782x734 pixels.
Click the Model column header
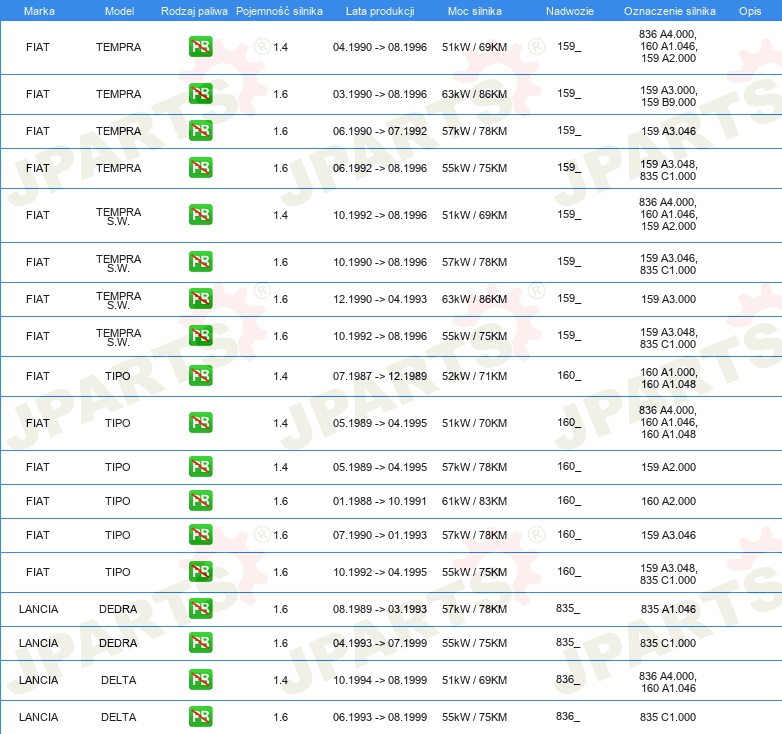pyautogui.click(x=119, y=11)
